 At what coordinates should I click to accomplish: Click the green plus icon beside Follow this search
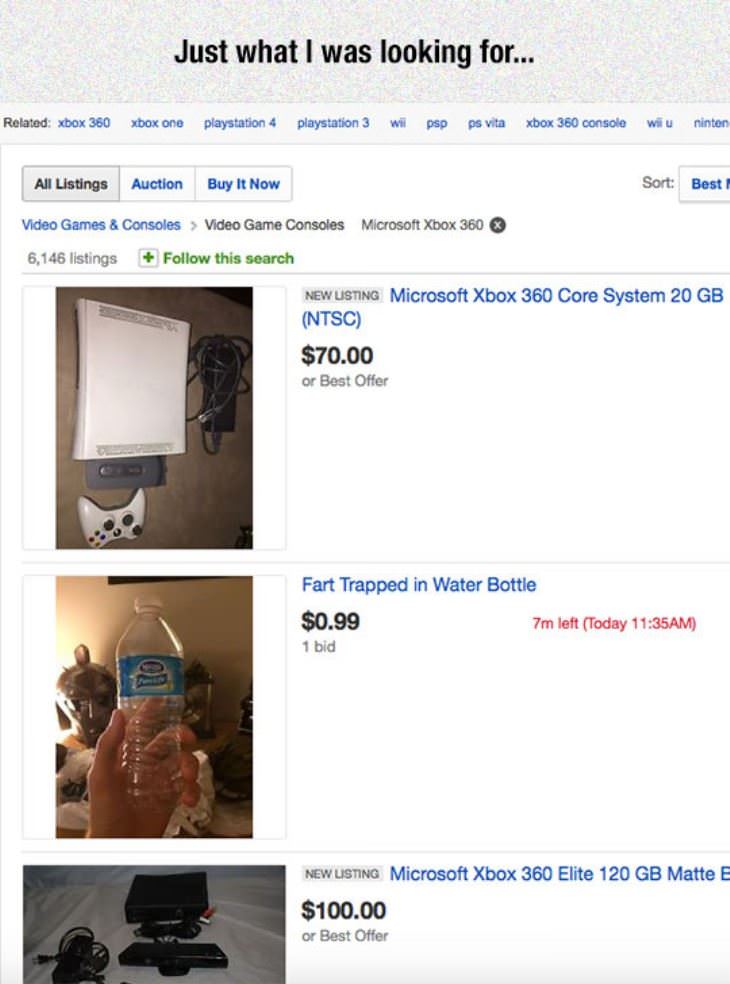point(148,258)
